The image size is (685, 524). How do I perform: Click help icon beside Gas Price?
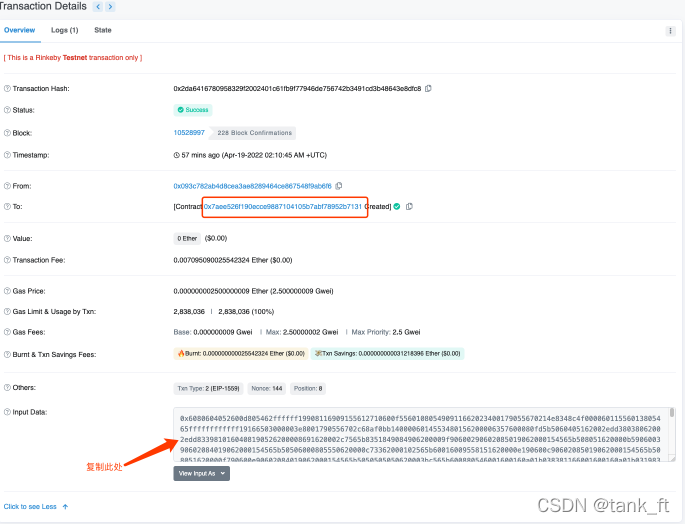7,291
